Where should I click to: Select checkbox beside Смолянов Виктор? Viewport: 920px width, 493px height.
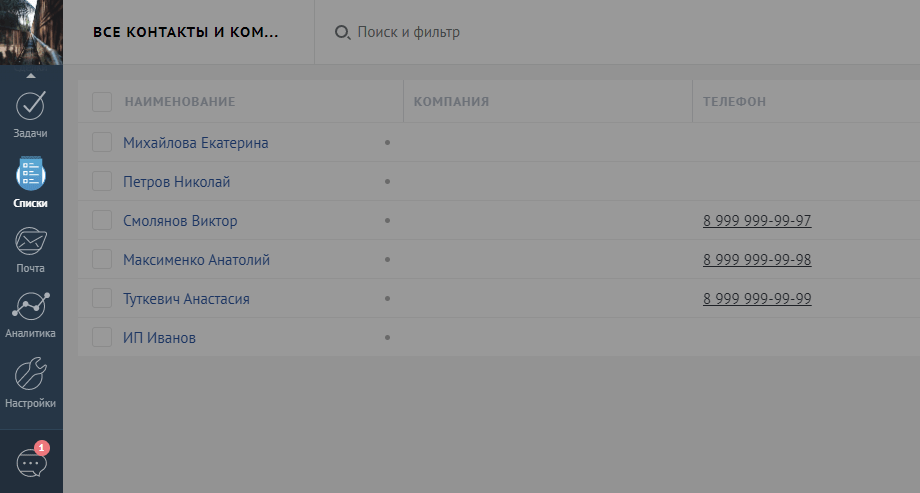click(102, 220)
